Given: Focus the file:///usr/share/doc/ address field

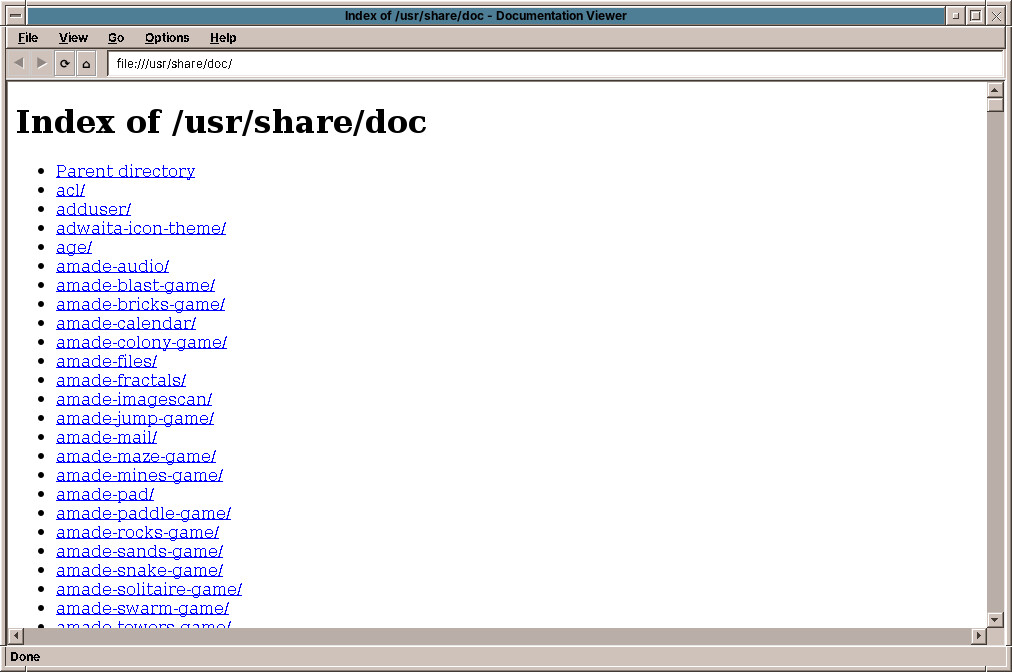Looking at the screenshot, I should click(x=555, y=63).
